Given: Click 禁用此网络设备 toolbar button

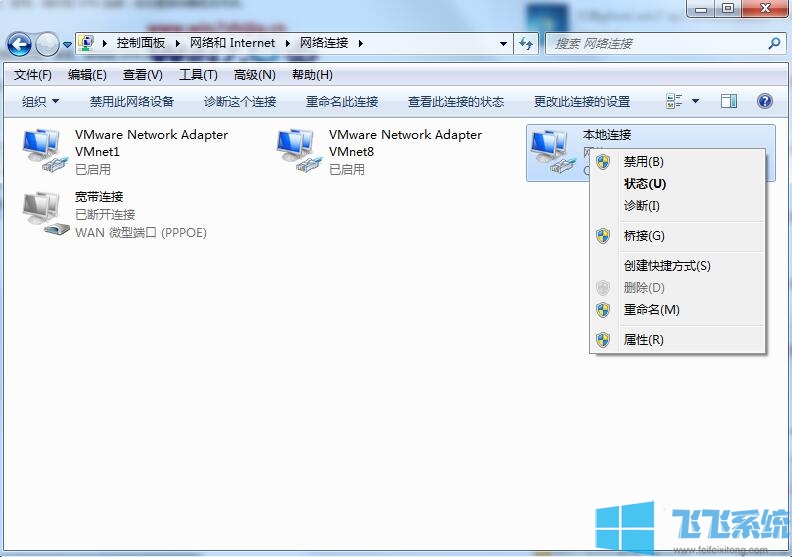Looking at the screenshot, I should point(132,101).
